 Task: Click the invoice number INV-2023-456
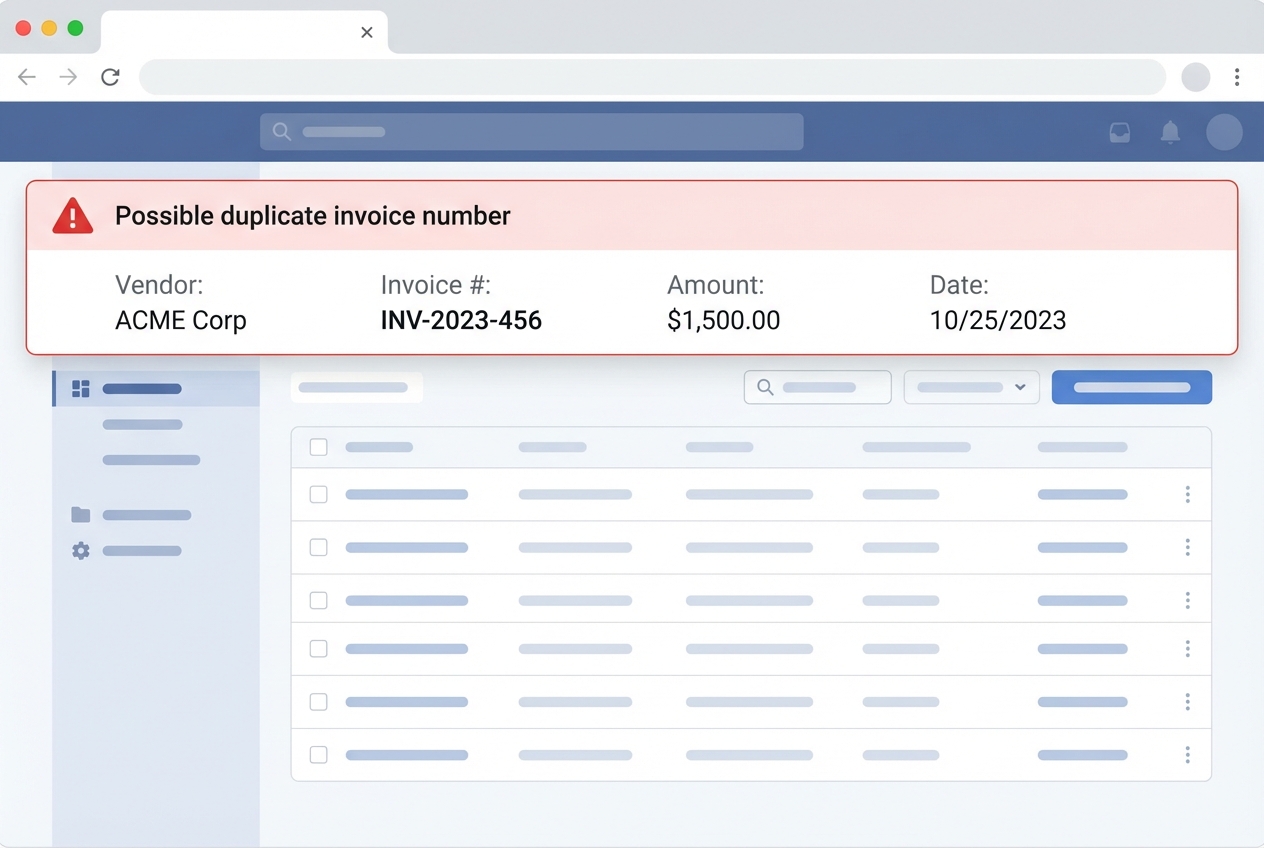[461, 320]
